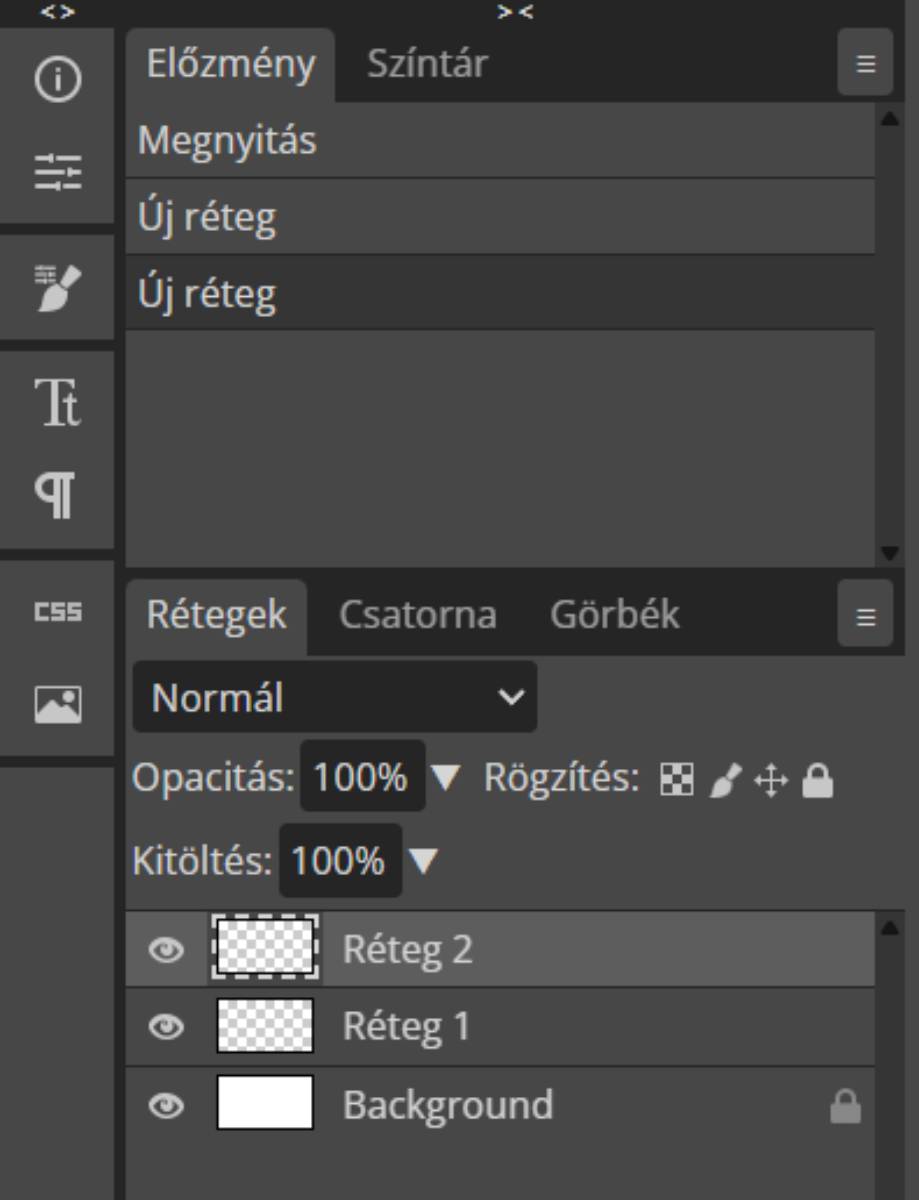Open the Character (Tt) panel icon

[57, 403]
